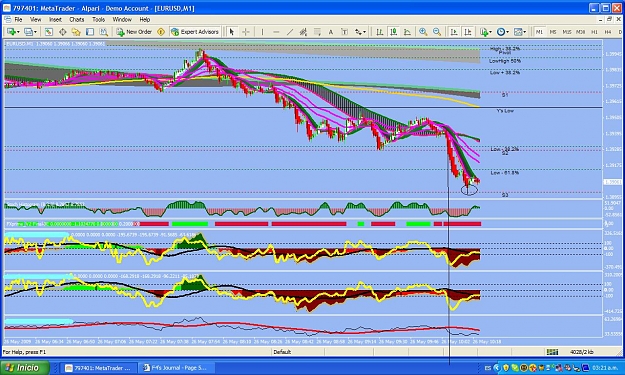Click the yellow diamond MetaEditor icon
Screen dimensions: 625x375
pyautogui.click(x=161, y=32)
